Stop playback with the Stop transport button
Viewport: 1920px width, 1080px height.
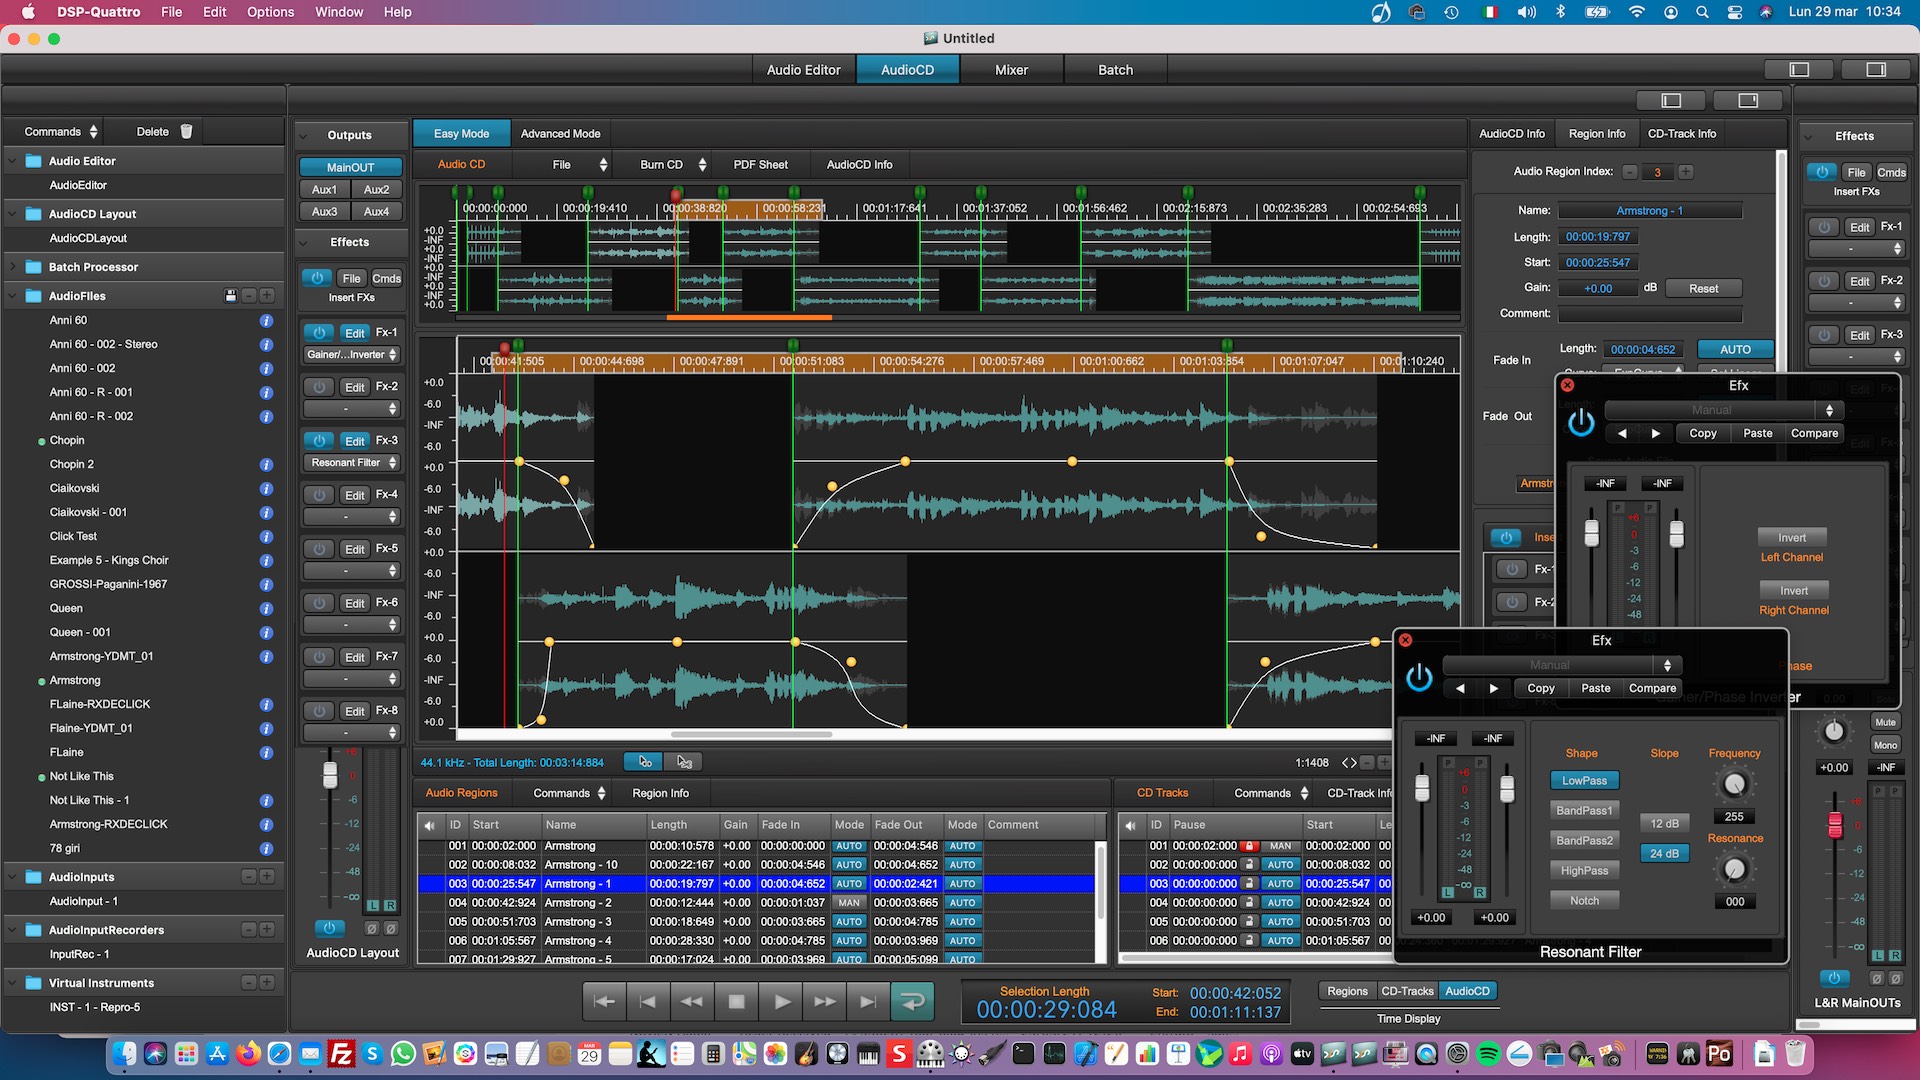736,1001
